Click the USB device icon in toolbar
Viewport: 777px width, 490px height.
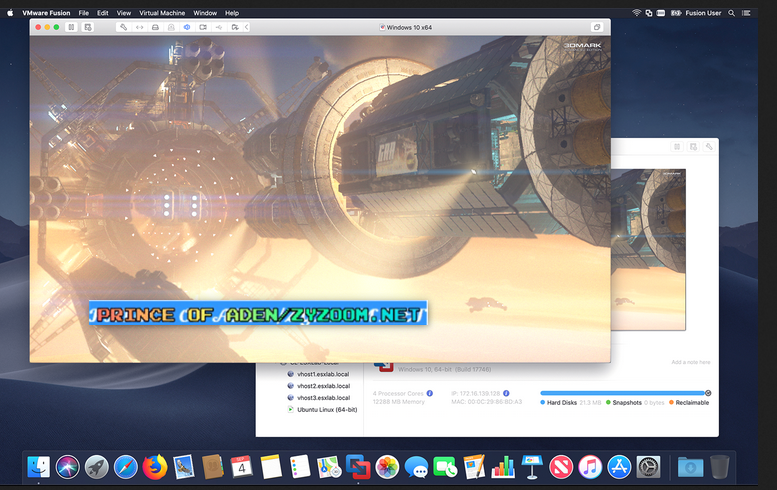point(219,27)
